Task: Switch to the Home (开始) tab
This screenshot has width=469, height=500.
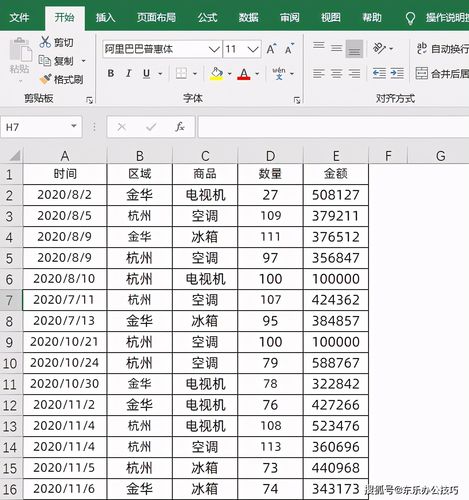Action: [65, 17]
